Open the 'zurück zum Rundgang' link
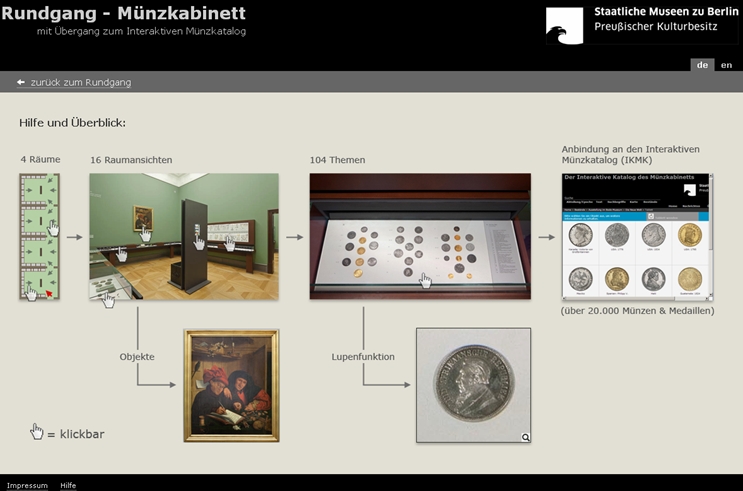 80,82
